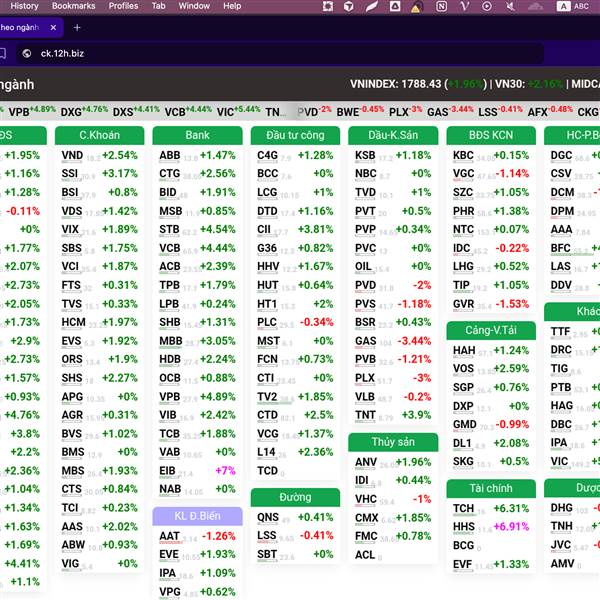600x600 pixels.
Task: Open the ABC input source menu
Action: coord(573,6)
